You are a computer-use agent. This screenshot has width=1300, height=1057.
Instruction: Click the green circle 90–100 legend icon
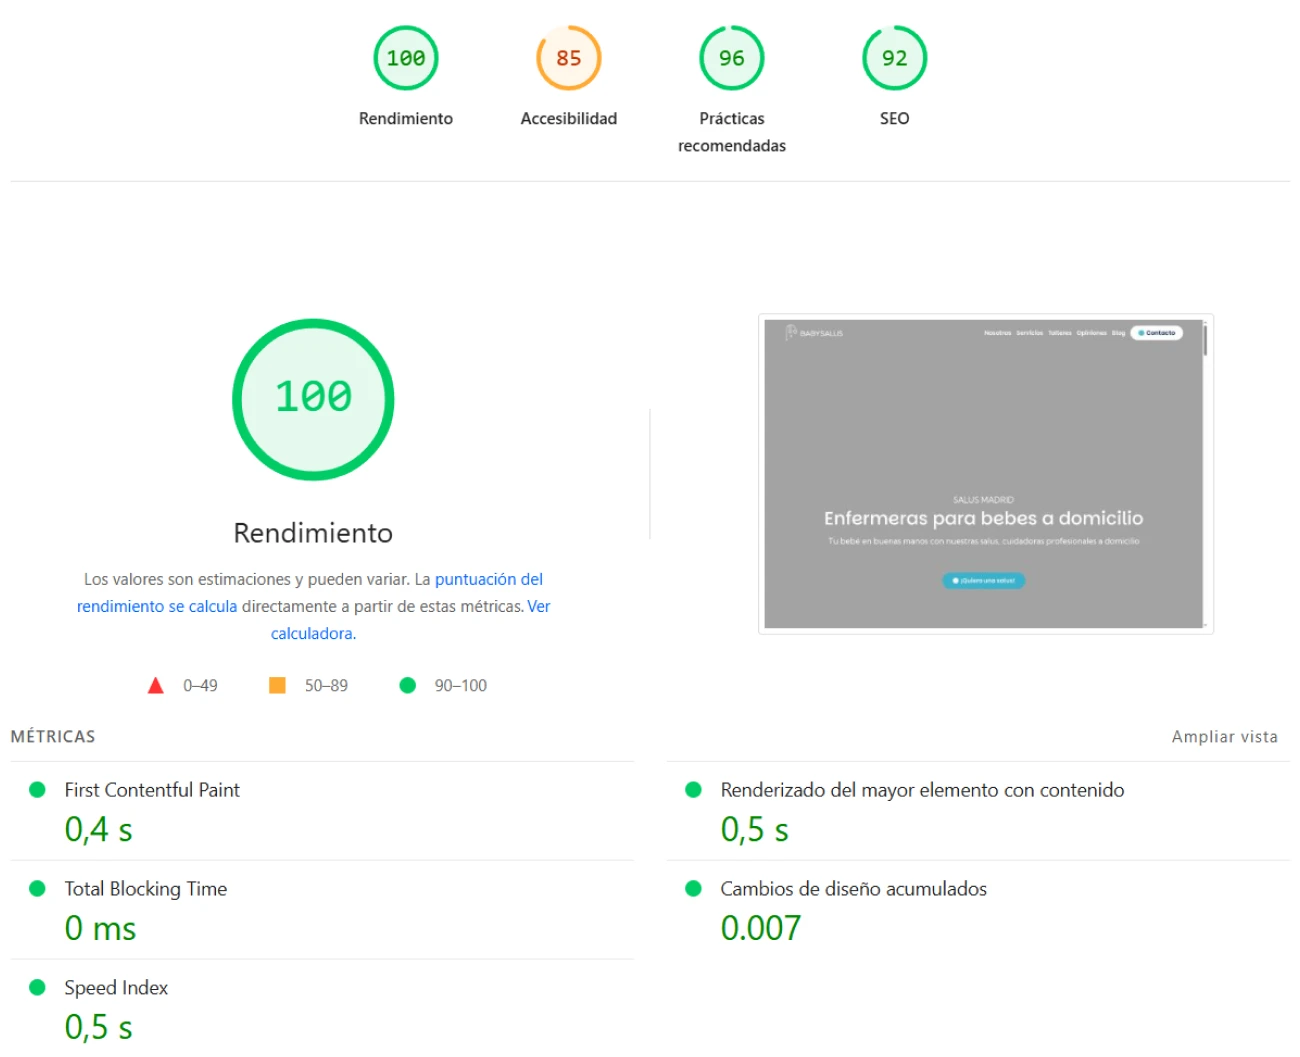coord(407,686)
